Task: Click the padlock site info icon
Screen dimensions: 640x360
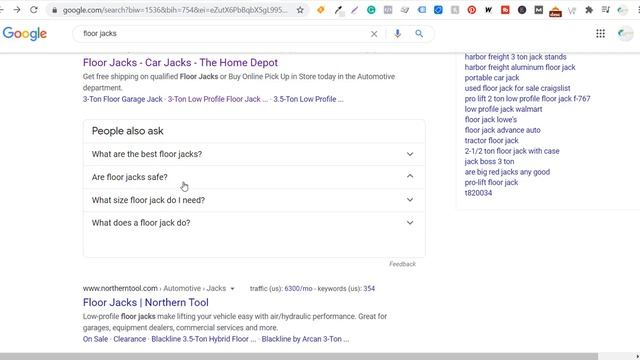Action: [x=54, y=10]
